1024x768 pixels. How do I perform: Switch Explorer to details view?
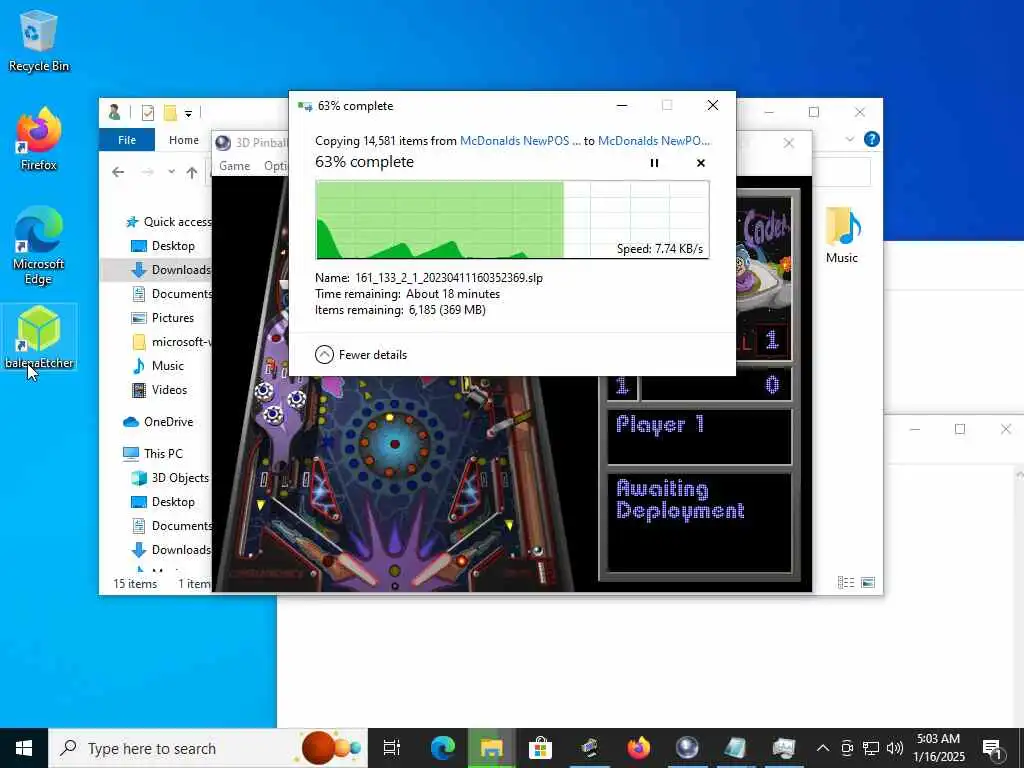pyautogui.click(x=846, y=583)
